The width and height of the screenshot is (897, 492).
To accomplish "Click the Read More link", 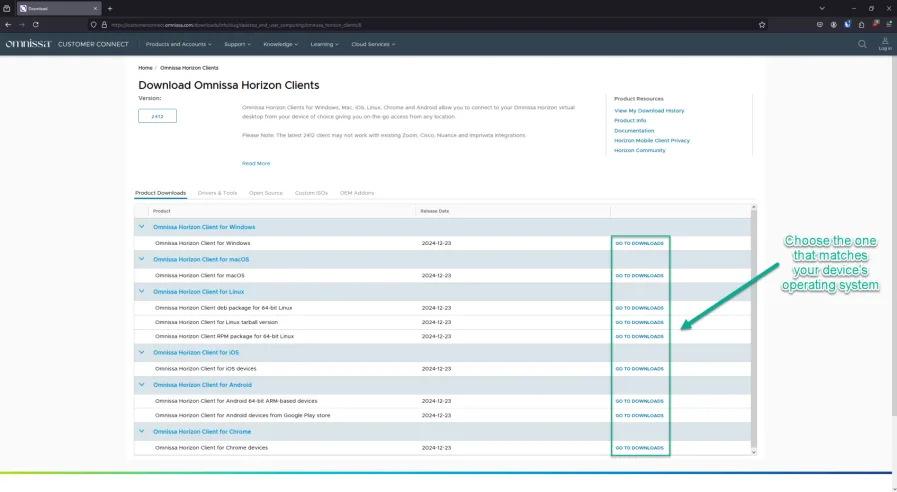I will coord(256,164).
